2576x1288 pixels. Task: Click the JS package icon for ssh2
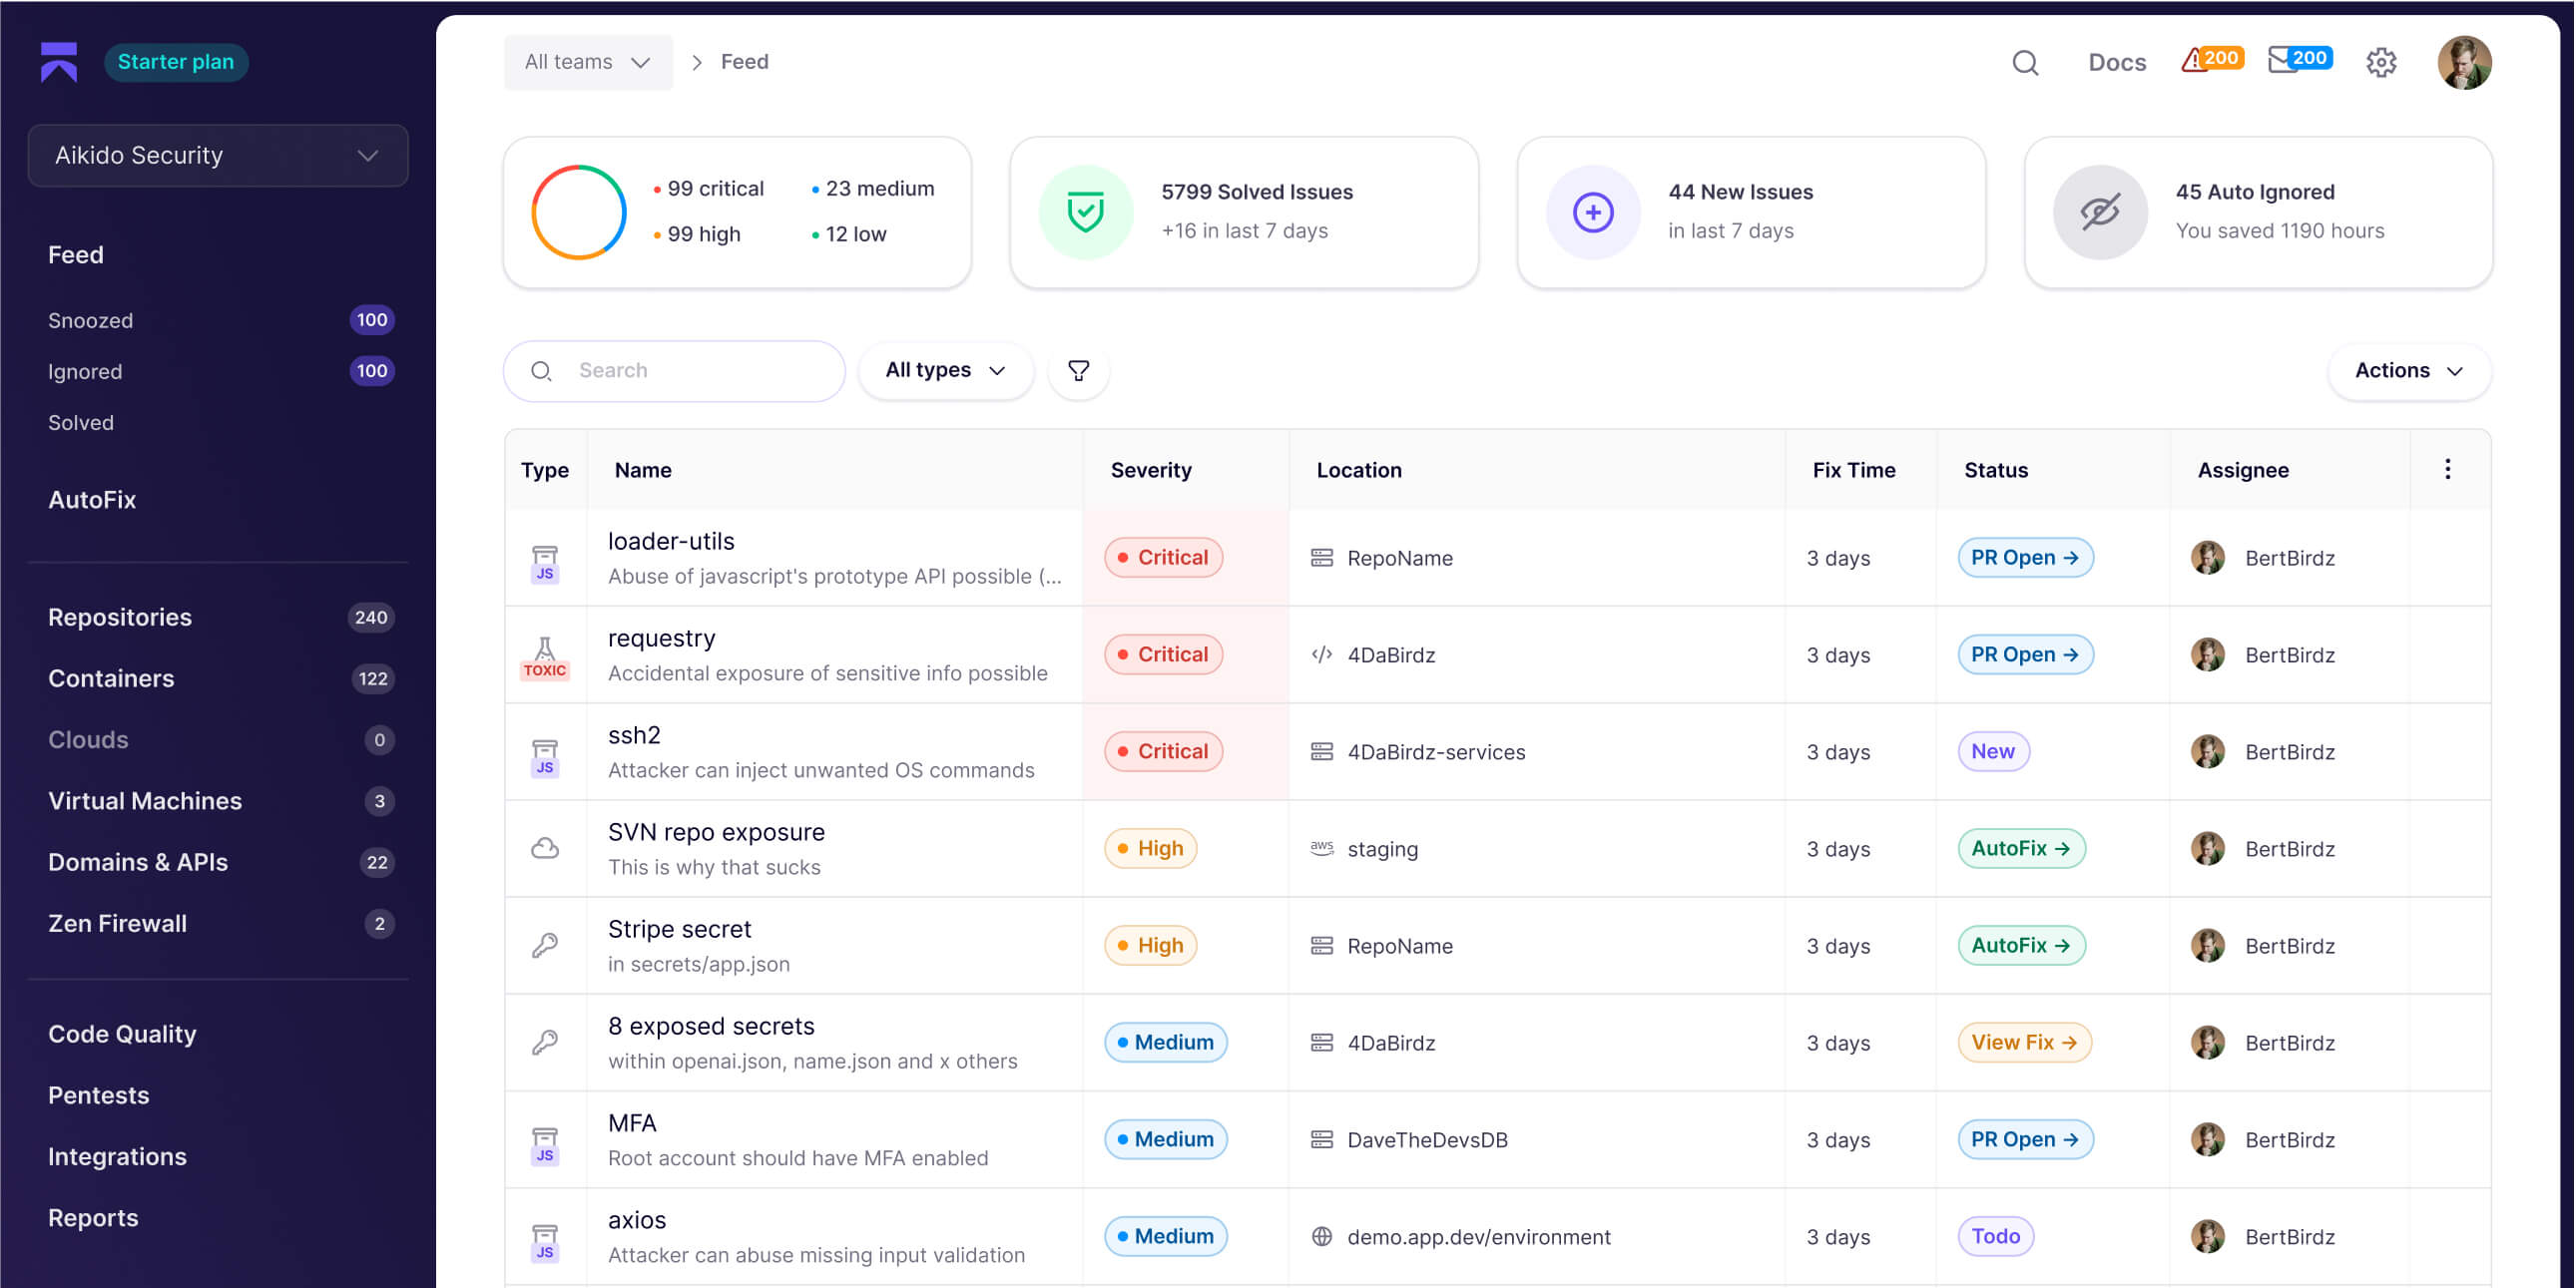544,757
